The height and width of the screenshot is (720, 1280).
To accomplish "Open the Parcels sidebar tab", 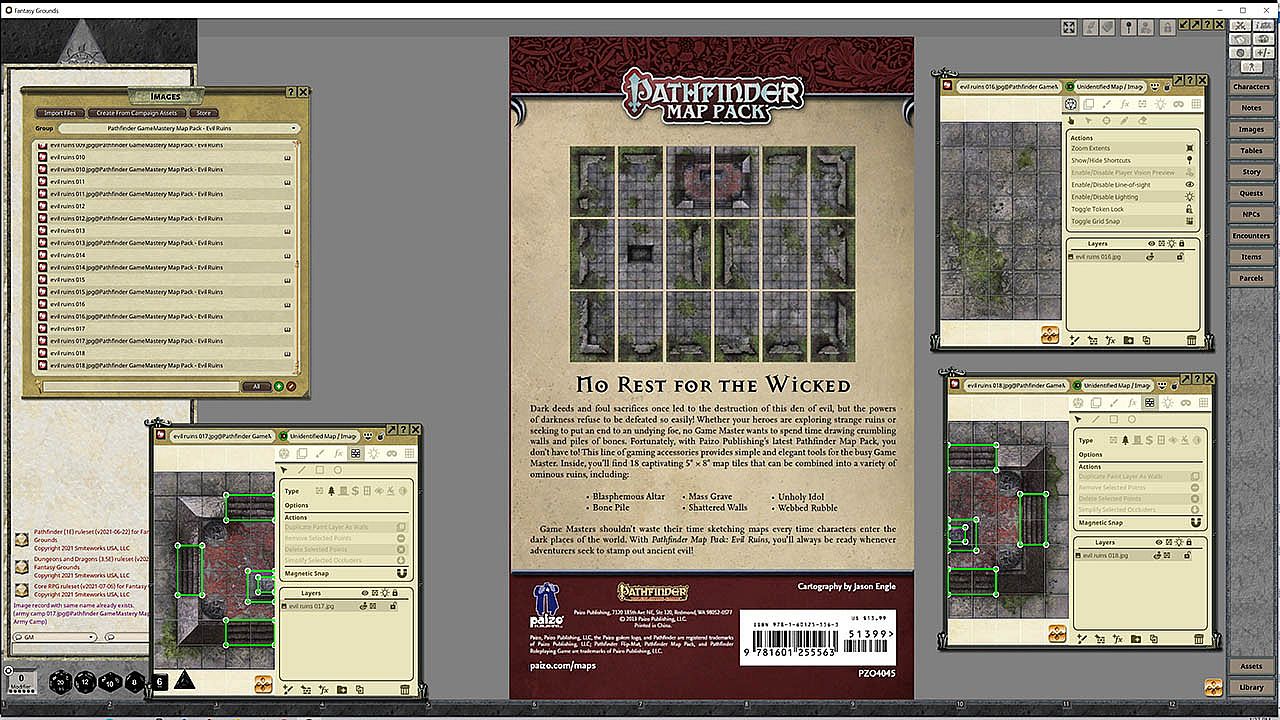I will tap(1251, 279).
